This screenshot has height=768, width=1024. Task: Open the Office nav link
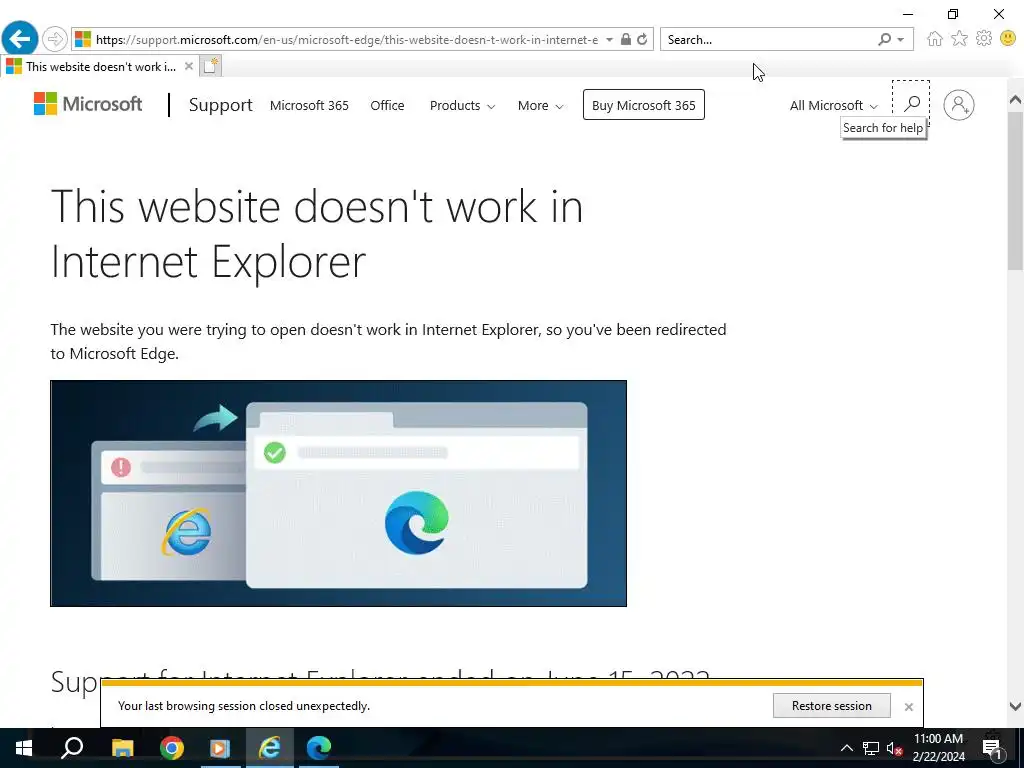point(387,105)
